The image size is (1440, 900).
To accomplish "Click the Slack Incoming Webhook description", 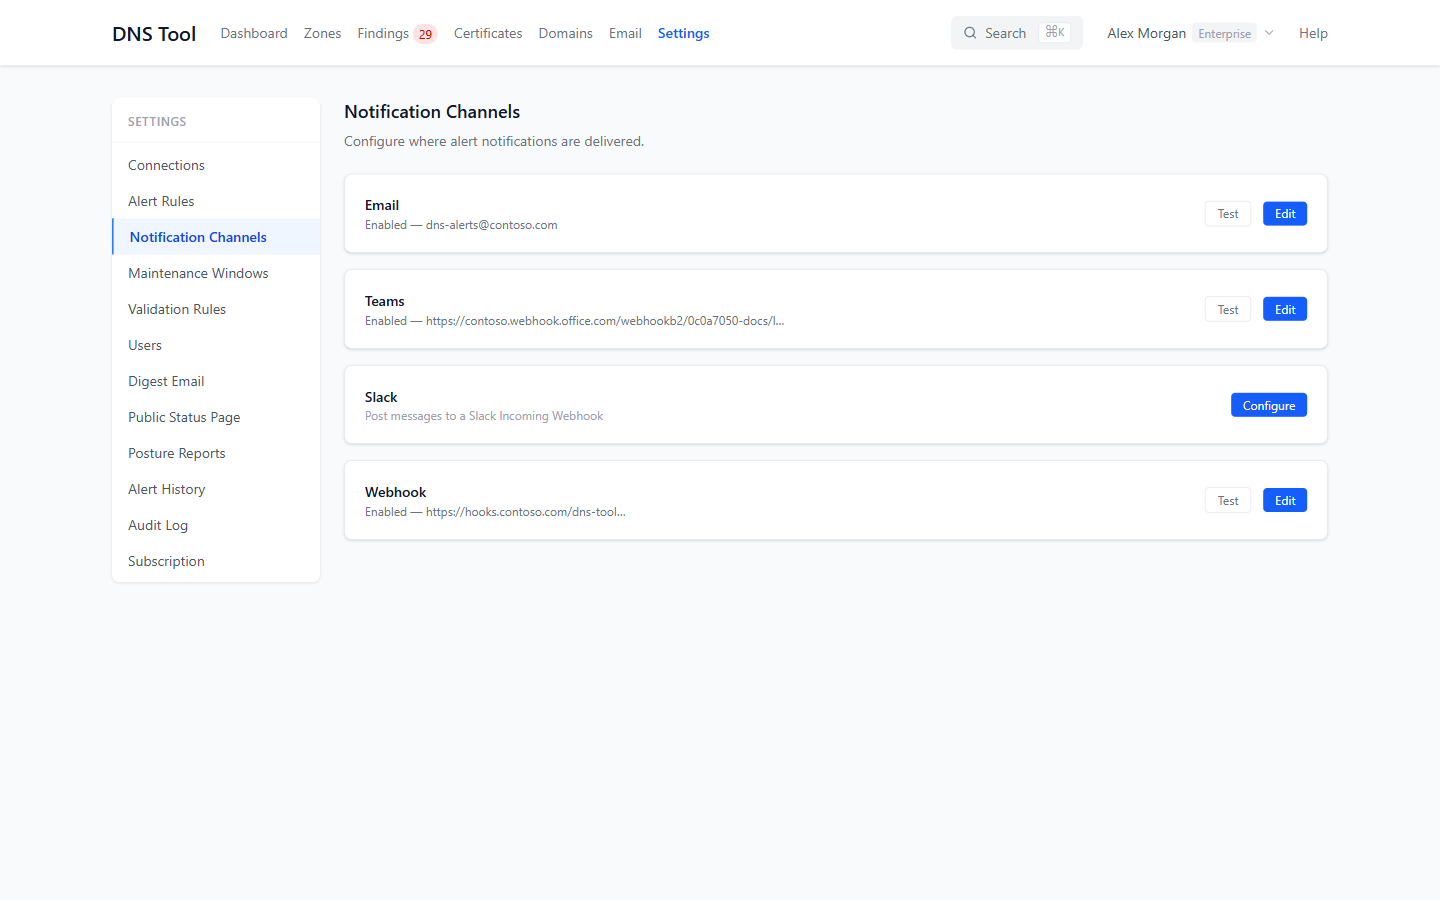I will (x=484, y=416).
